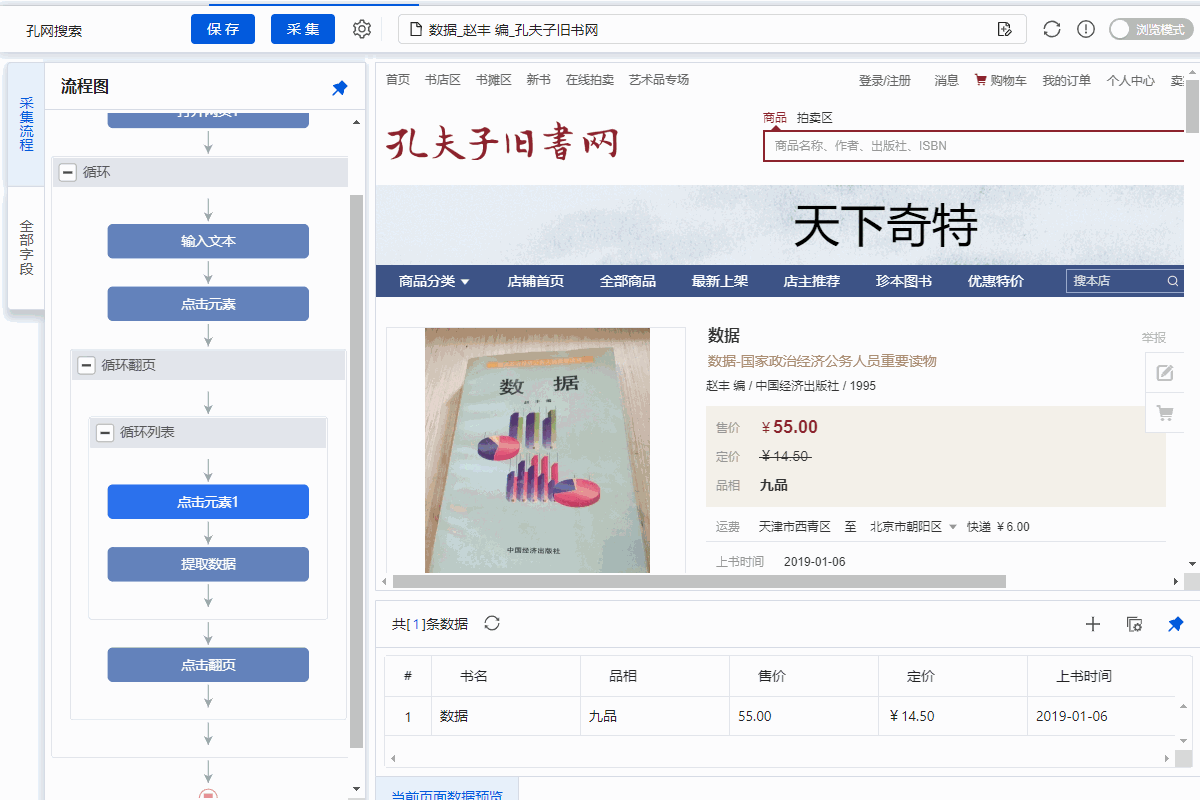
Task: Open the 优惠特价 shop menu item
Action: 996,281
